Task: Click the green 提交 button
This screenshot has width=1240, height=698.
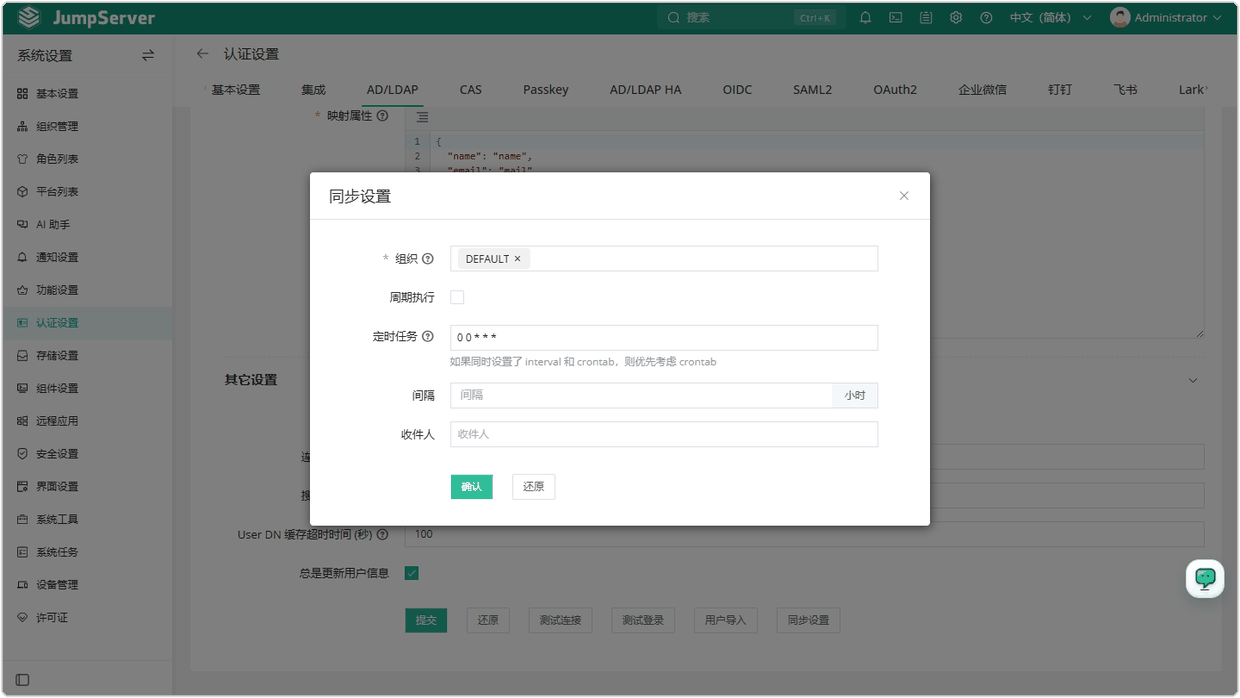Action: point(426,620)
